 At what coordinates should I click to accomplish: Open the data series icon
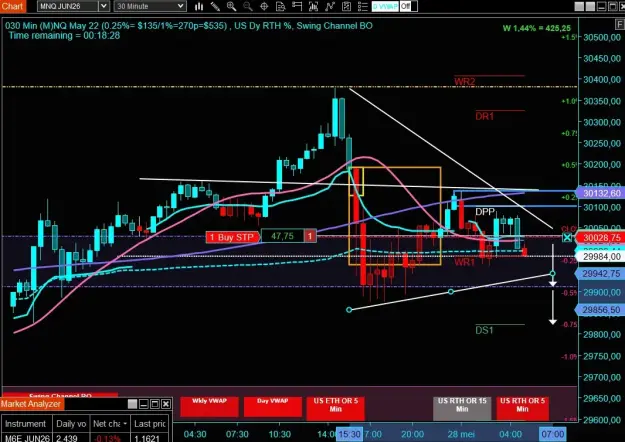pyautogui.click(x=313, y=6)
